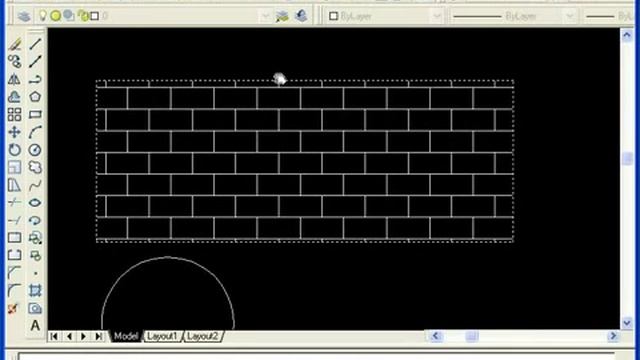Click previous layout tab arrow
The width and height of the screenshot is (640, 360).
(69, 336)
